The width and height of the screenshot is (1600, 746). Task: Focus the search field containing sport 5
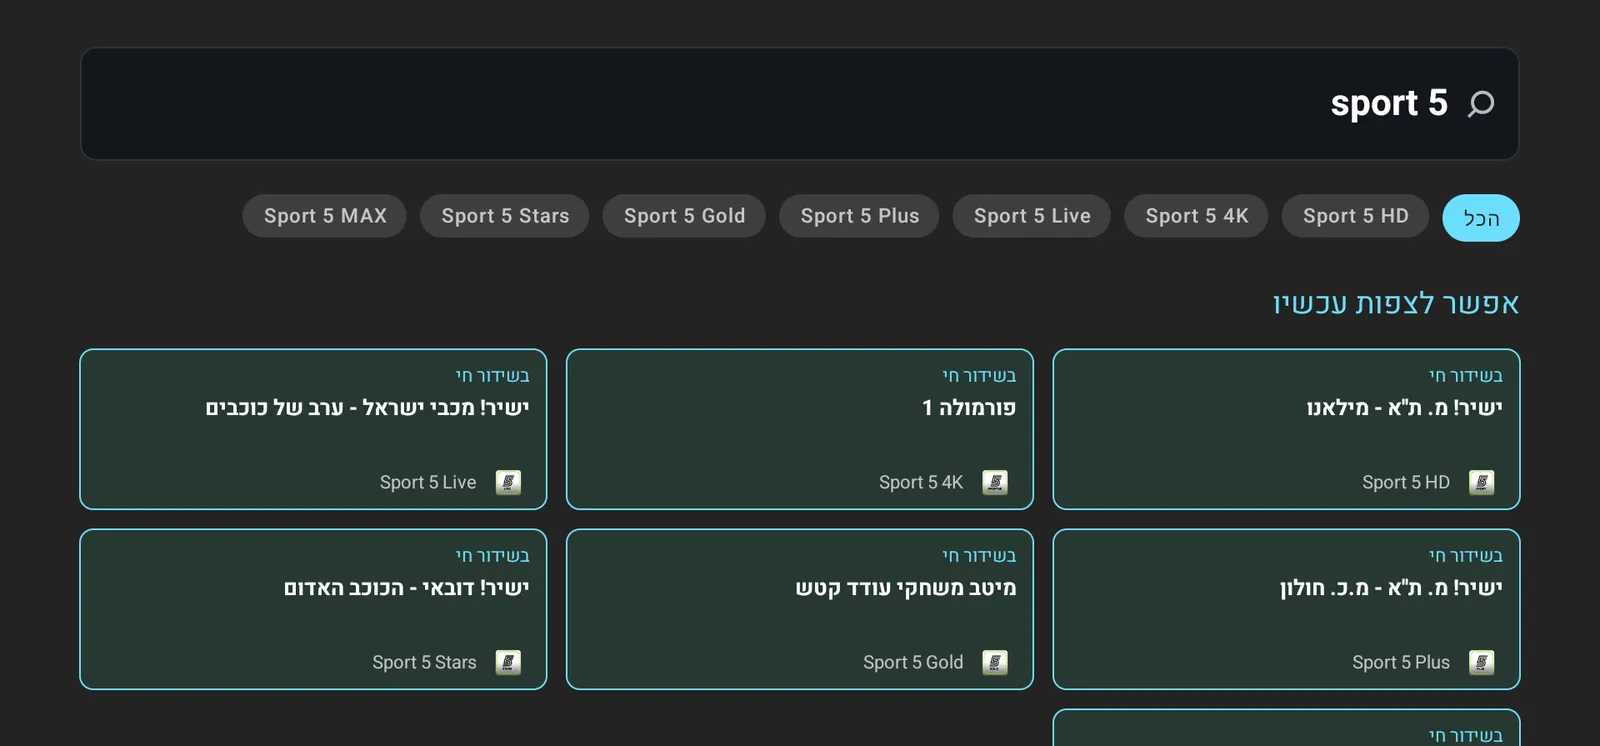800,104
